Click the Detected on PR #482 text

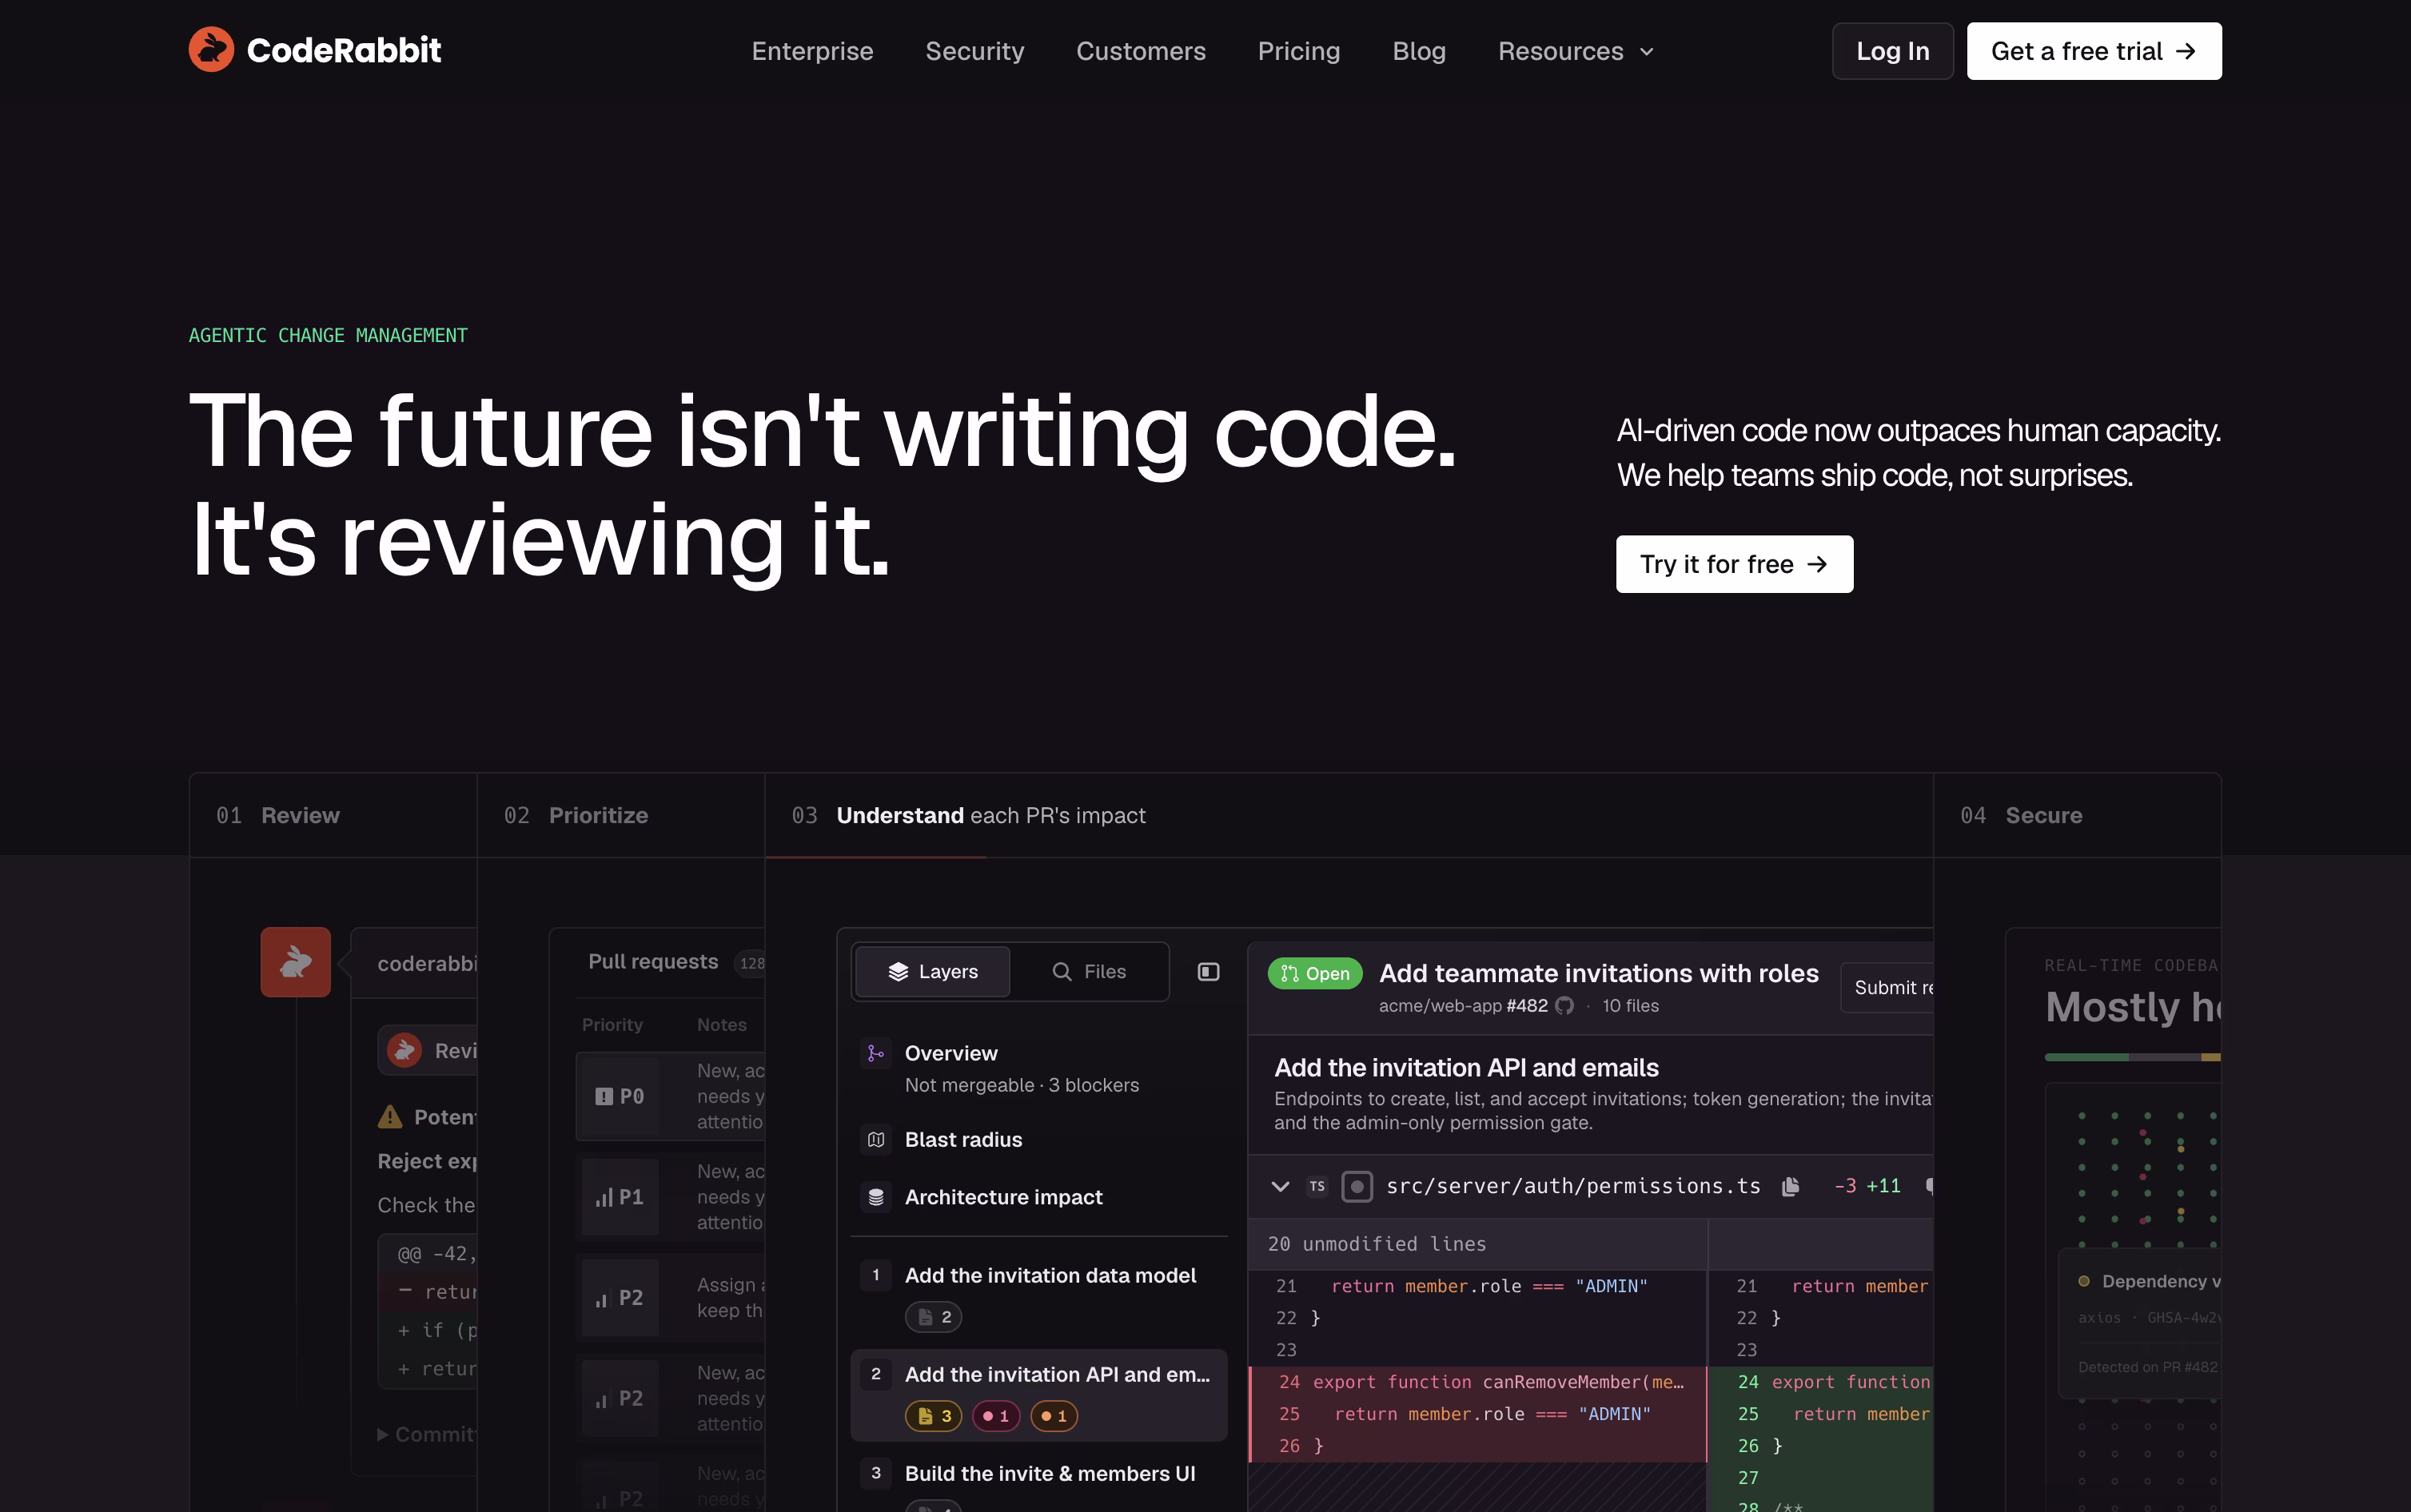click(x=2147, y=1367)
